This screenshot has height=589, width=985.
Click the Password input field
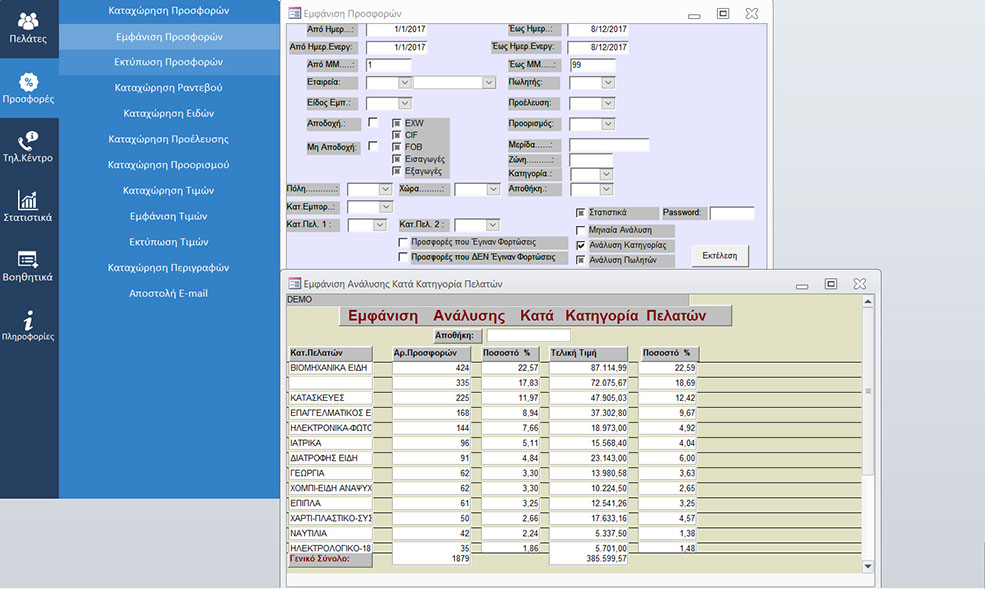[731, 213]
